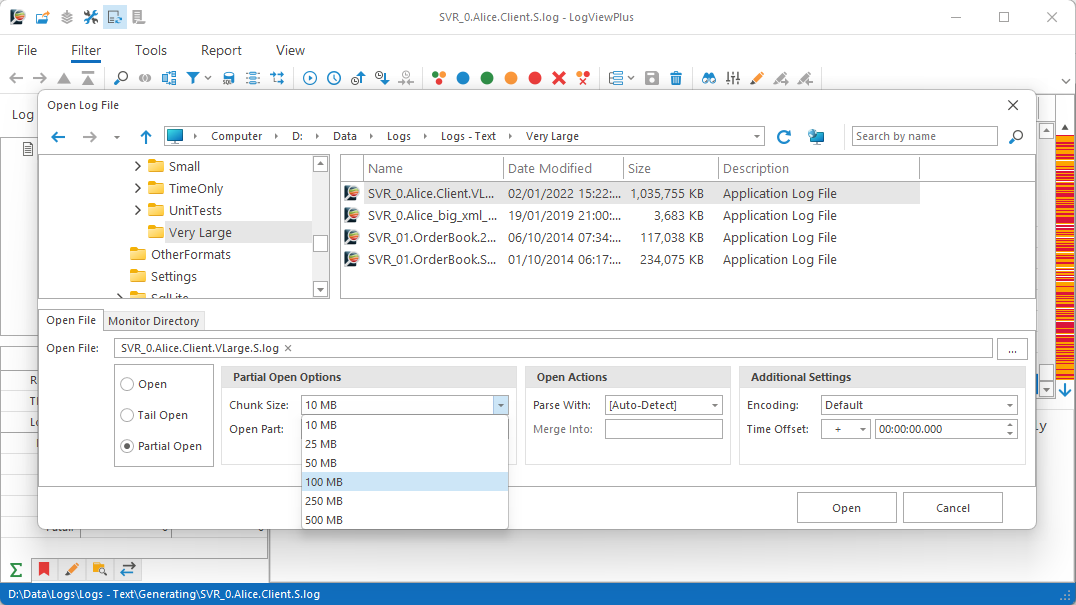The width and height of the screenshot is (1076, 605).
Task: Choose 100 MB chunk size
Action: pyautogui.click(x=405, y=482)
